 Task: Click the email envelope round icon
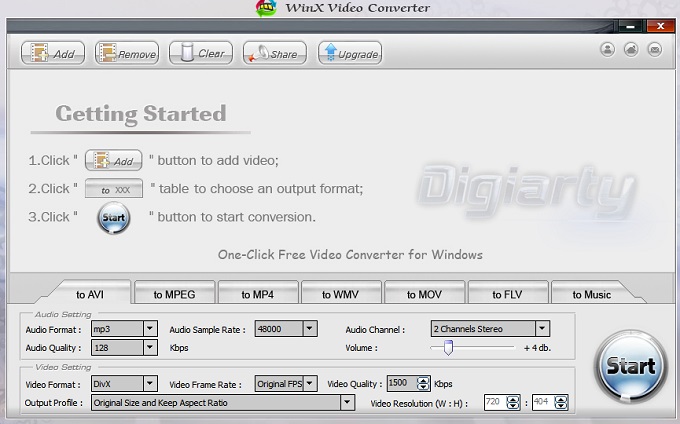click(x=655, y=49)
